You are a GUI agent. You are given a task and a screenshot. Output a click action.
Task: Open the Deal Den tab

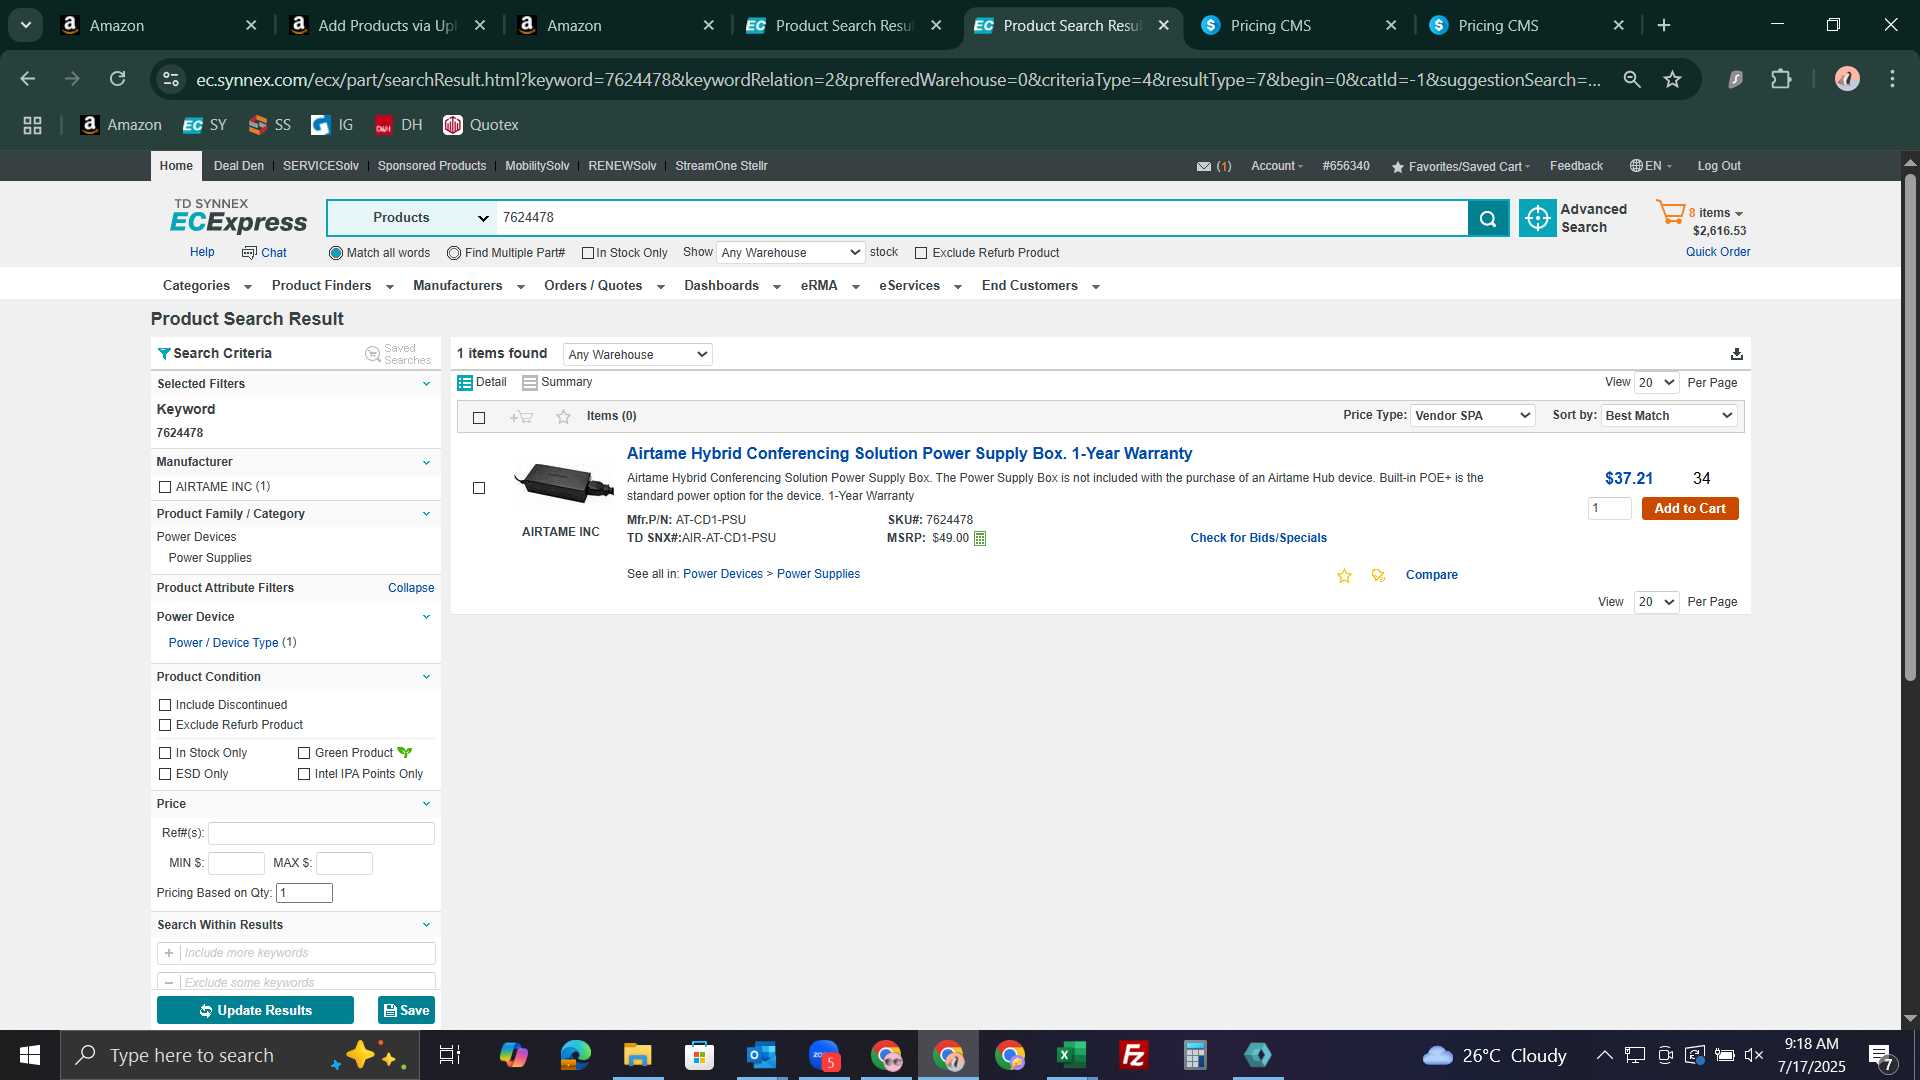[x=239, y=166]
